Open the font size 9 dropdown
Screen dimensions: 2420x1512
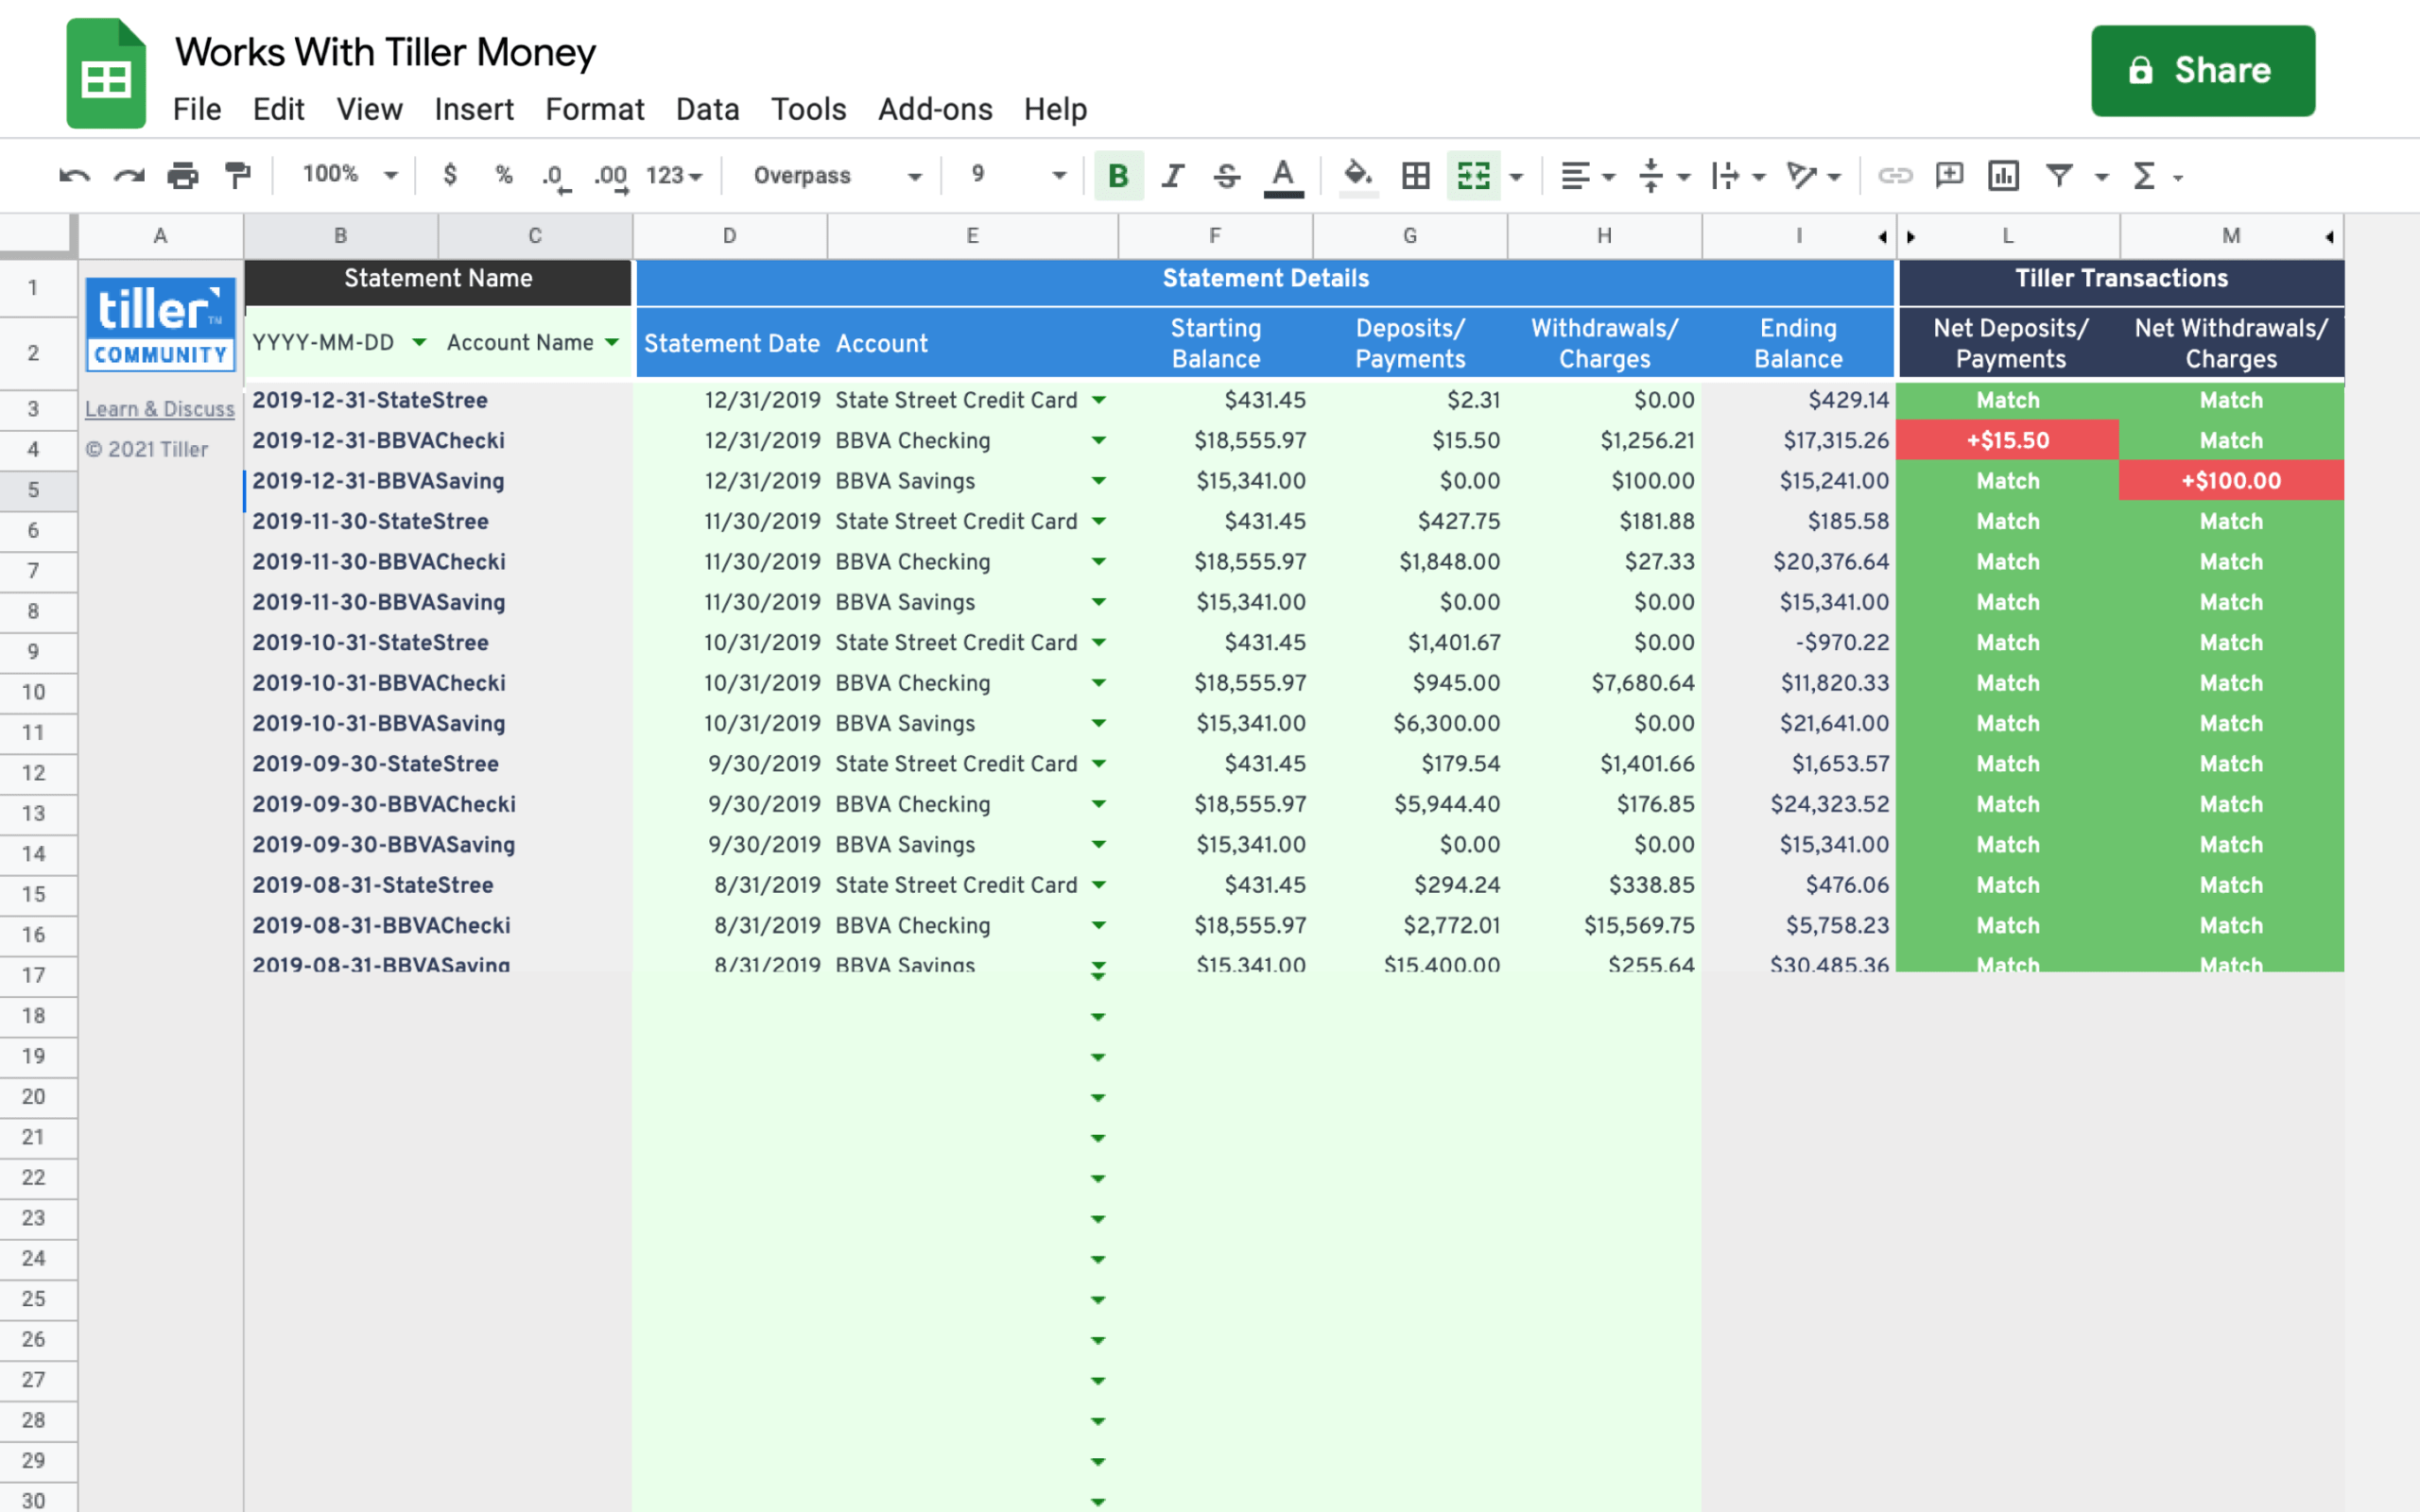(x=1017, y=175)
